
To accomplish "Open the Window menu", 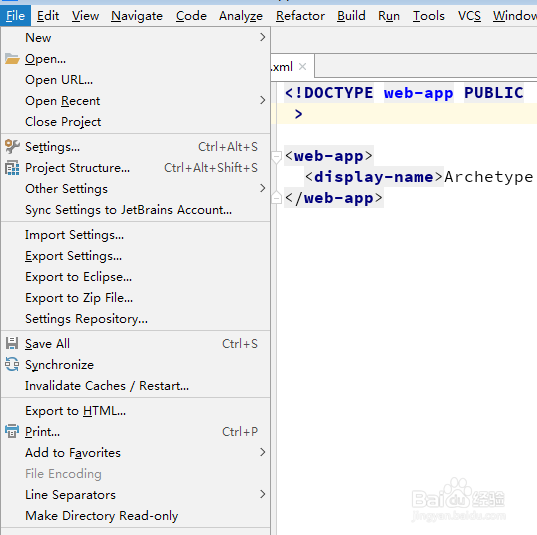I will 515,16.
